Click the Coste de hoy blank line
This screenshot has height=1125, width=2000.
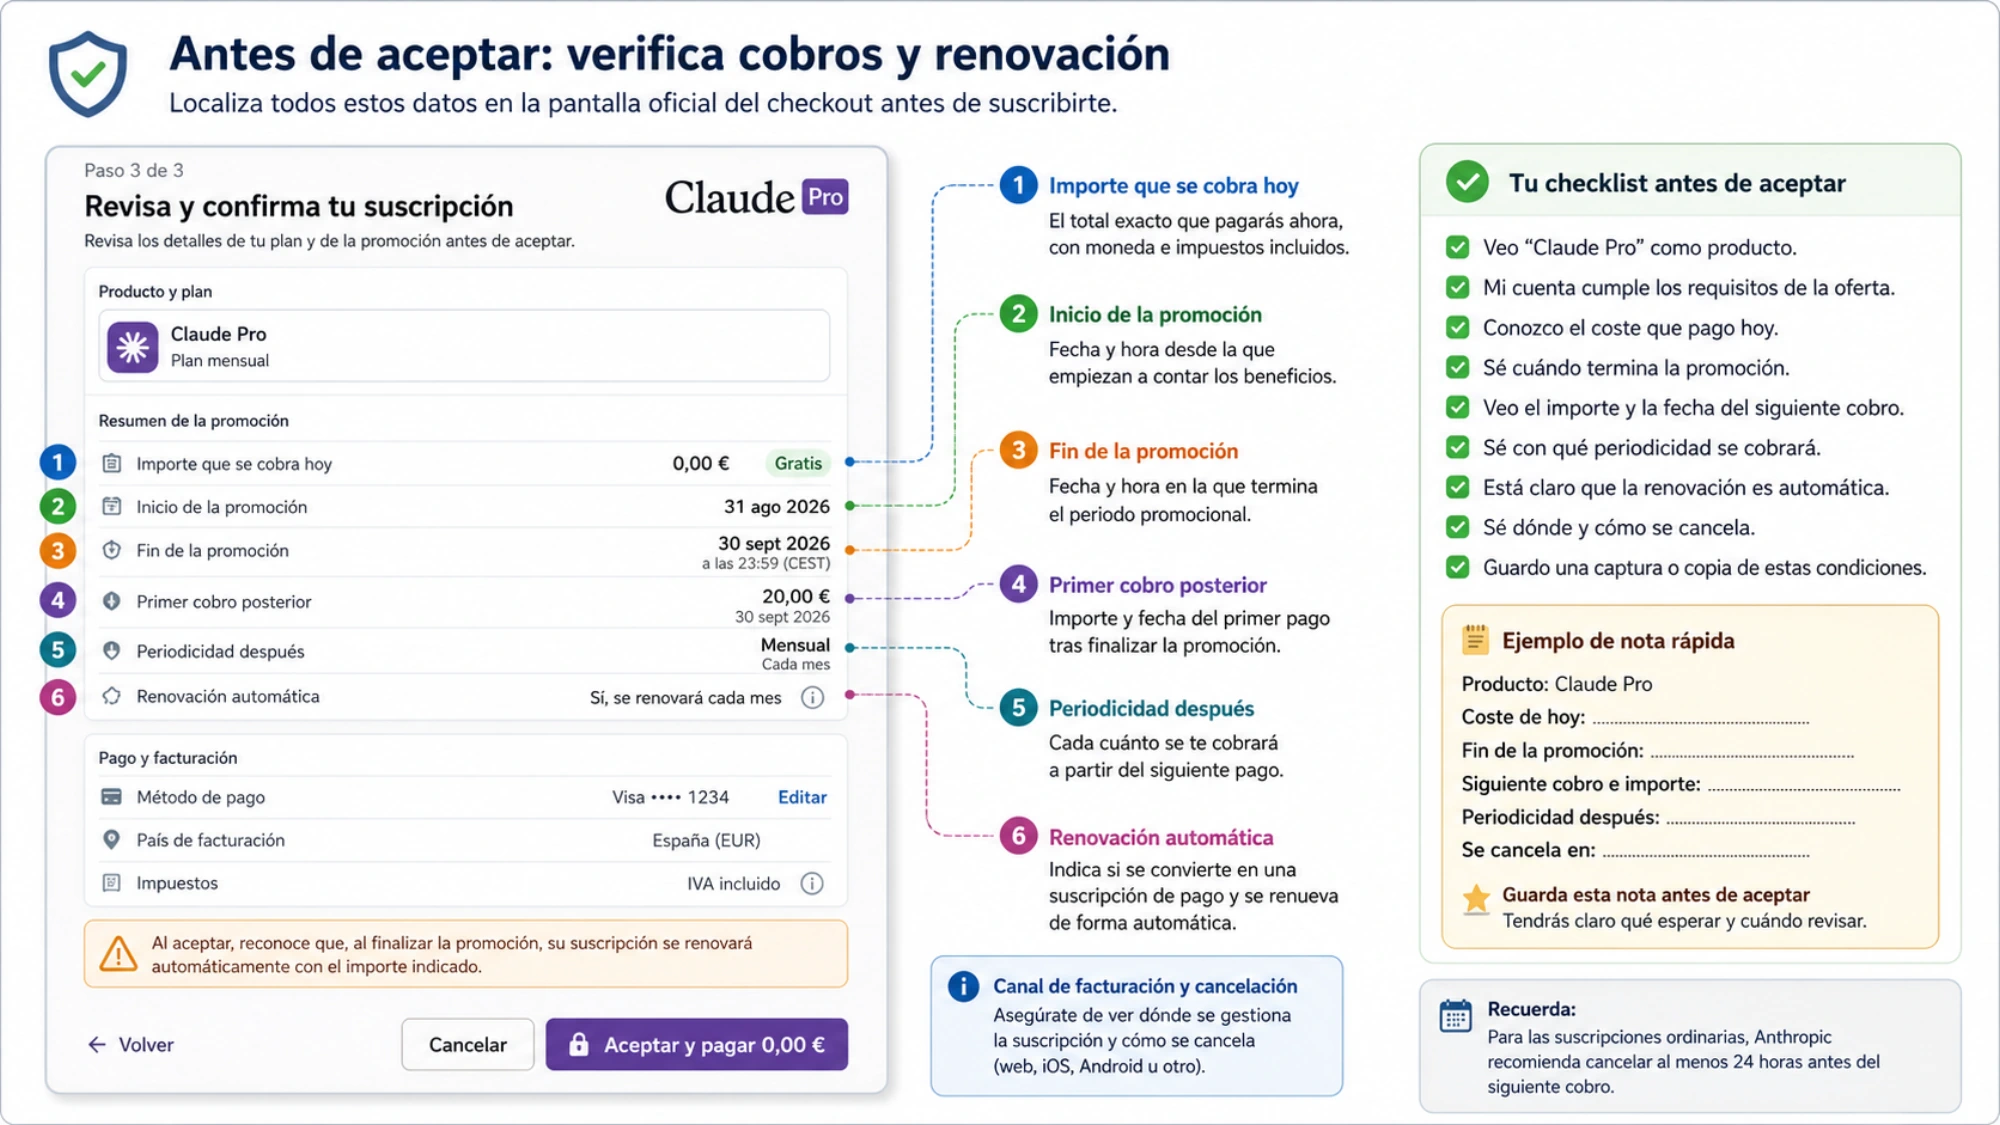click(1701, 721)
